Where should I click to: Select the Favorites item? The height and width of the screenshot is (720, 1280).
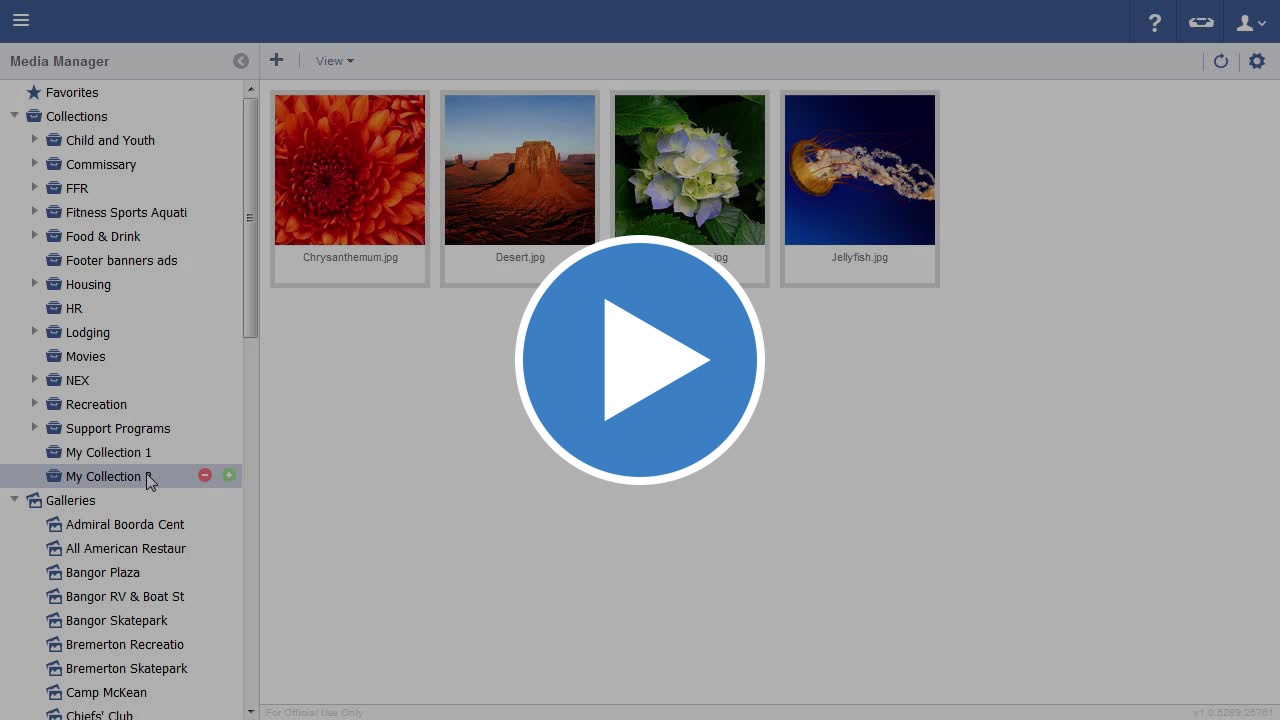(71, 92)
